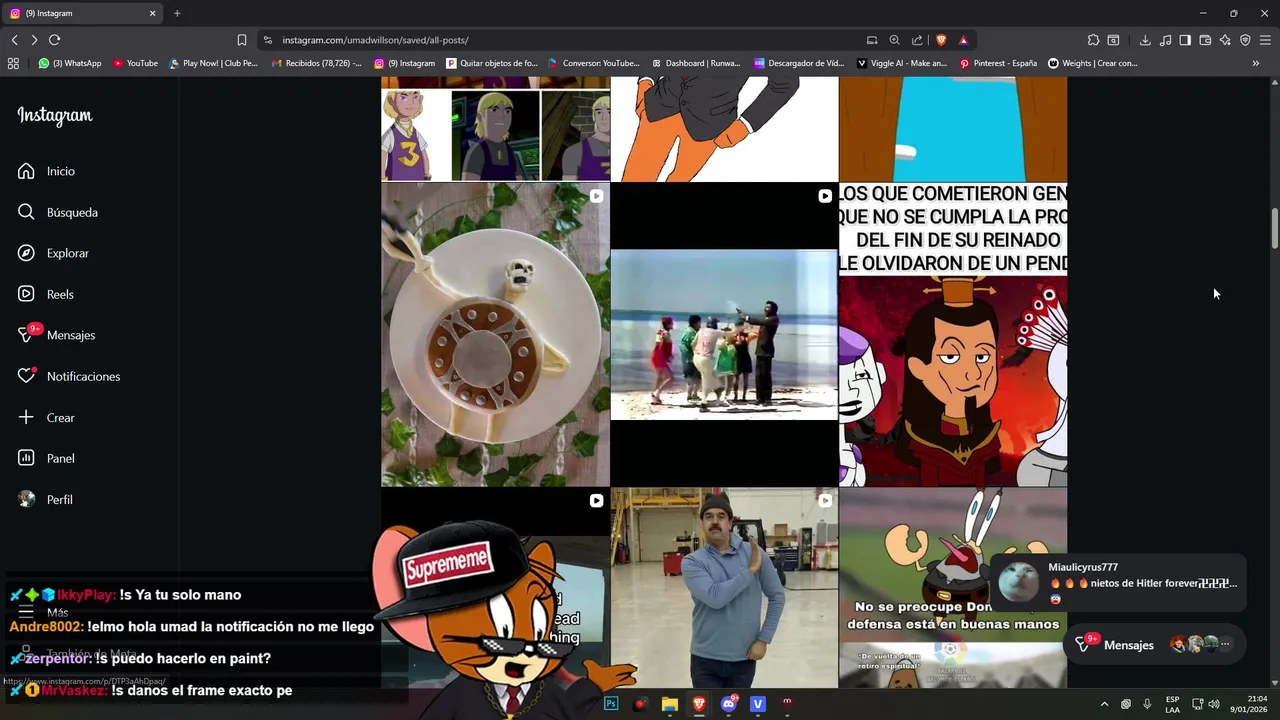The width and height of the screenshot is (1280, 720).
Task: Toggle the browser sidebar panel icon
Action: pos(1185,40)
